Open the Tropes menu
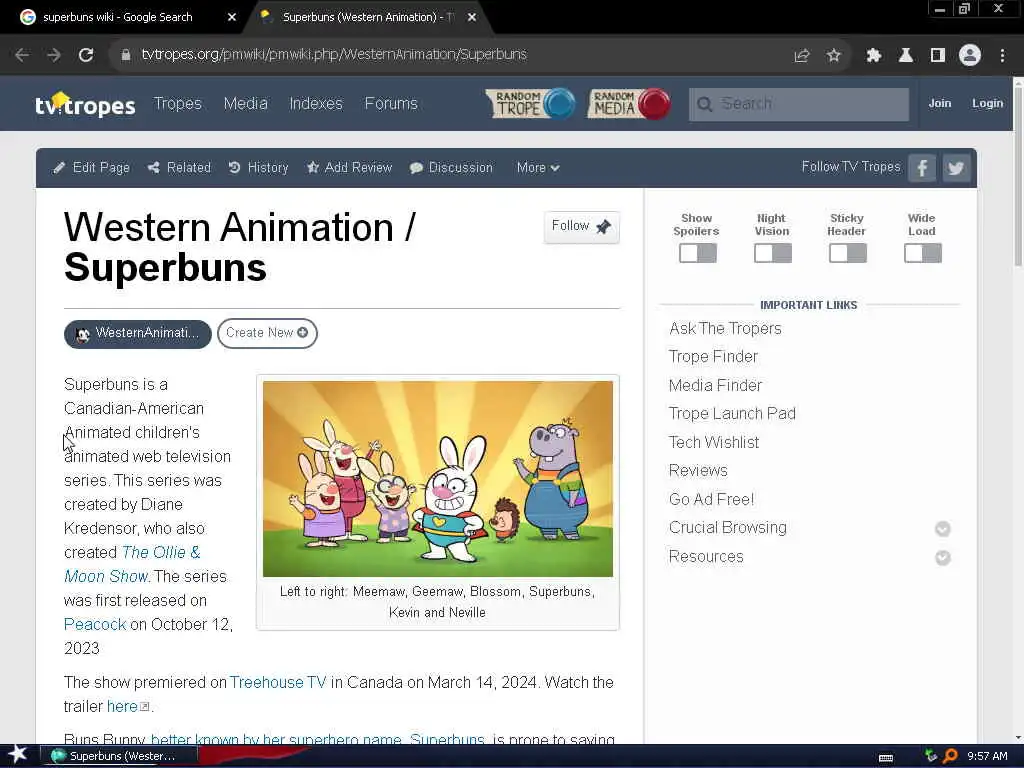 178,103
